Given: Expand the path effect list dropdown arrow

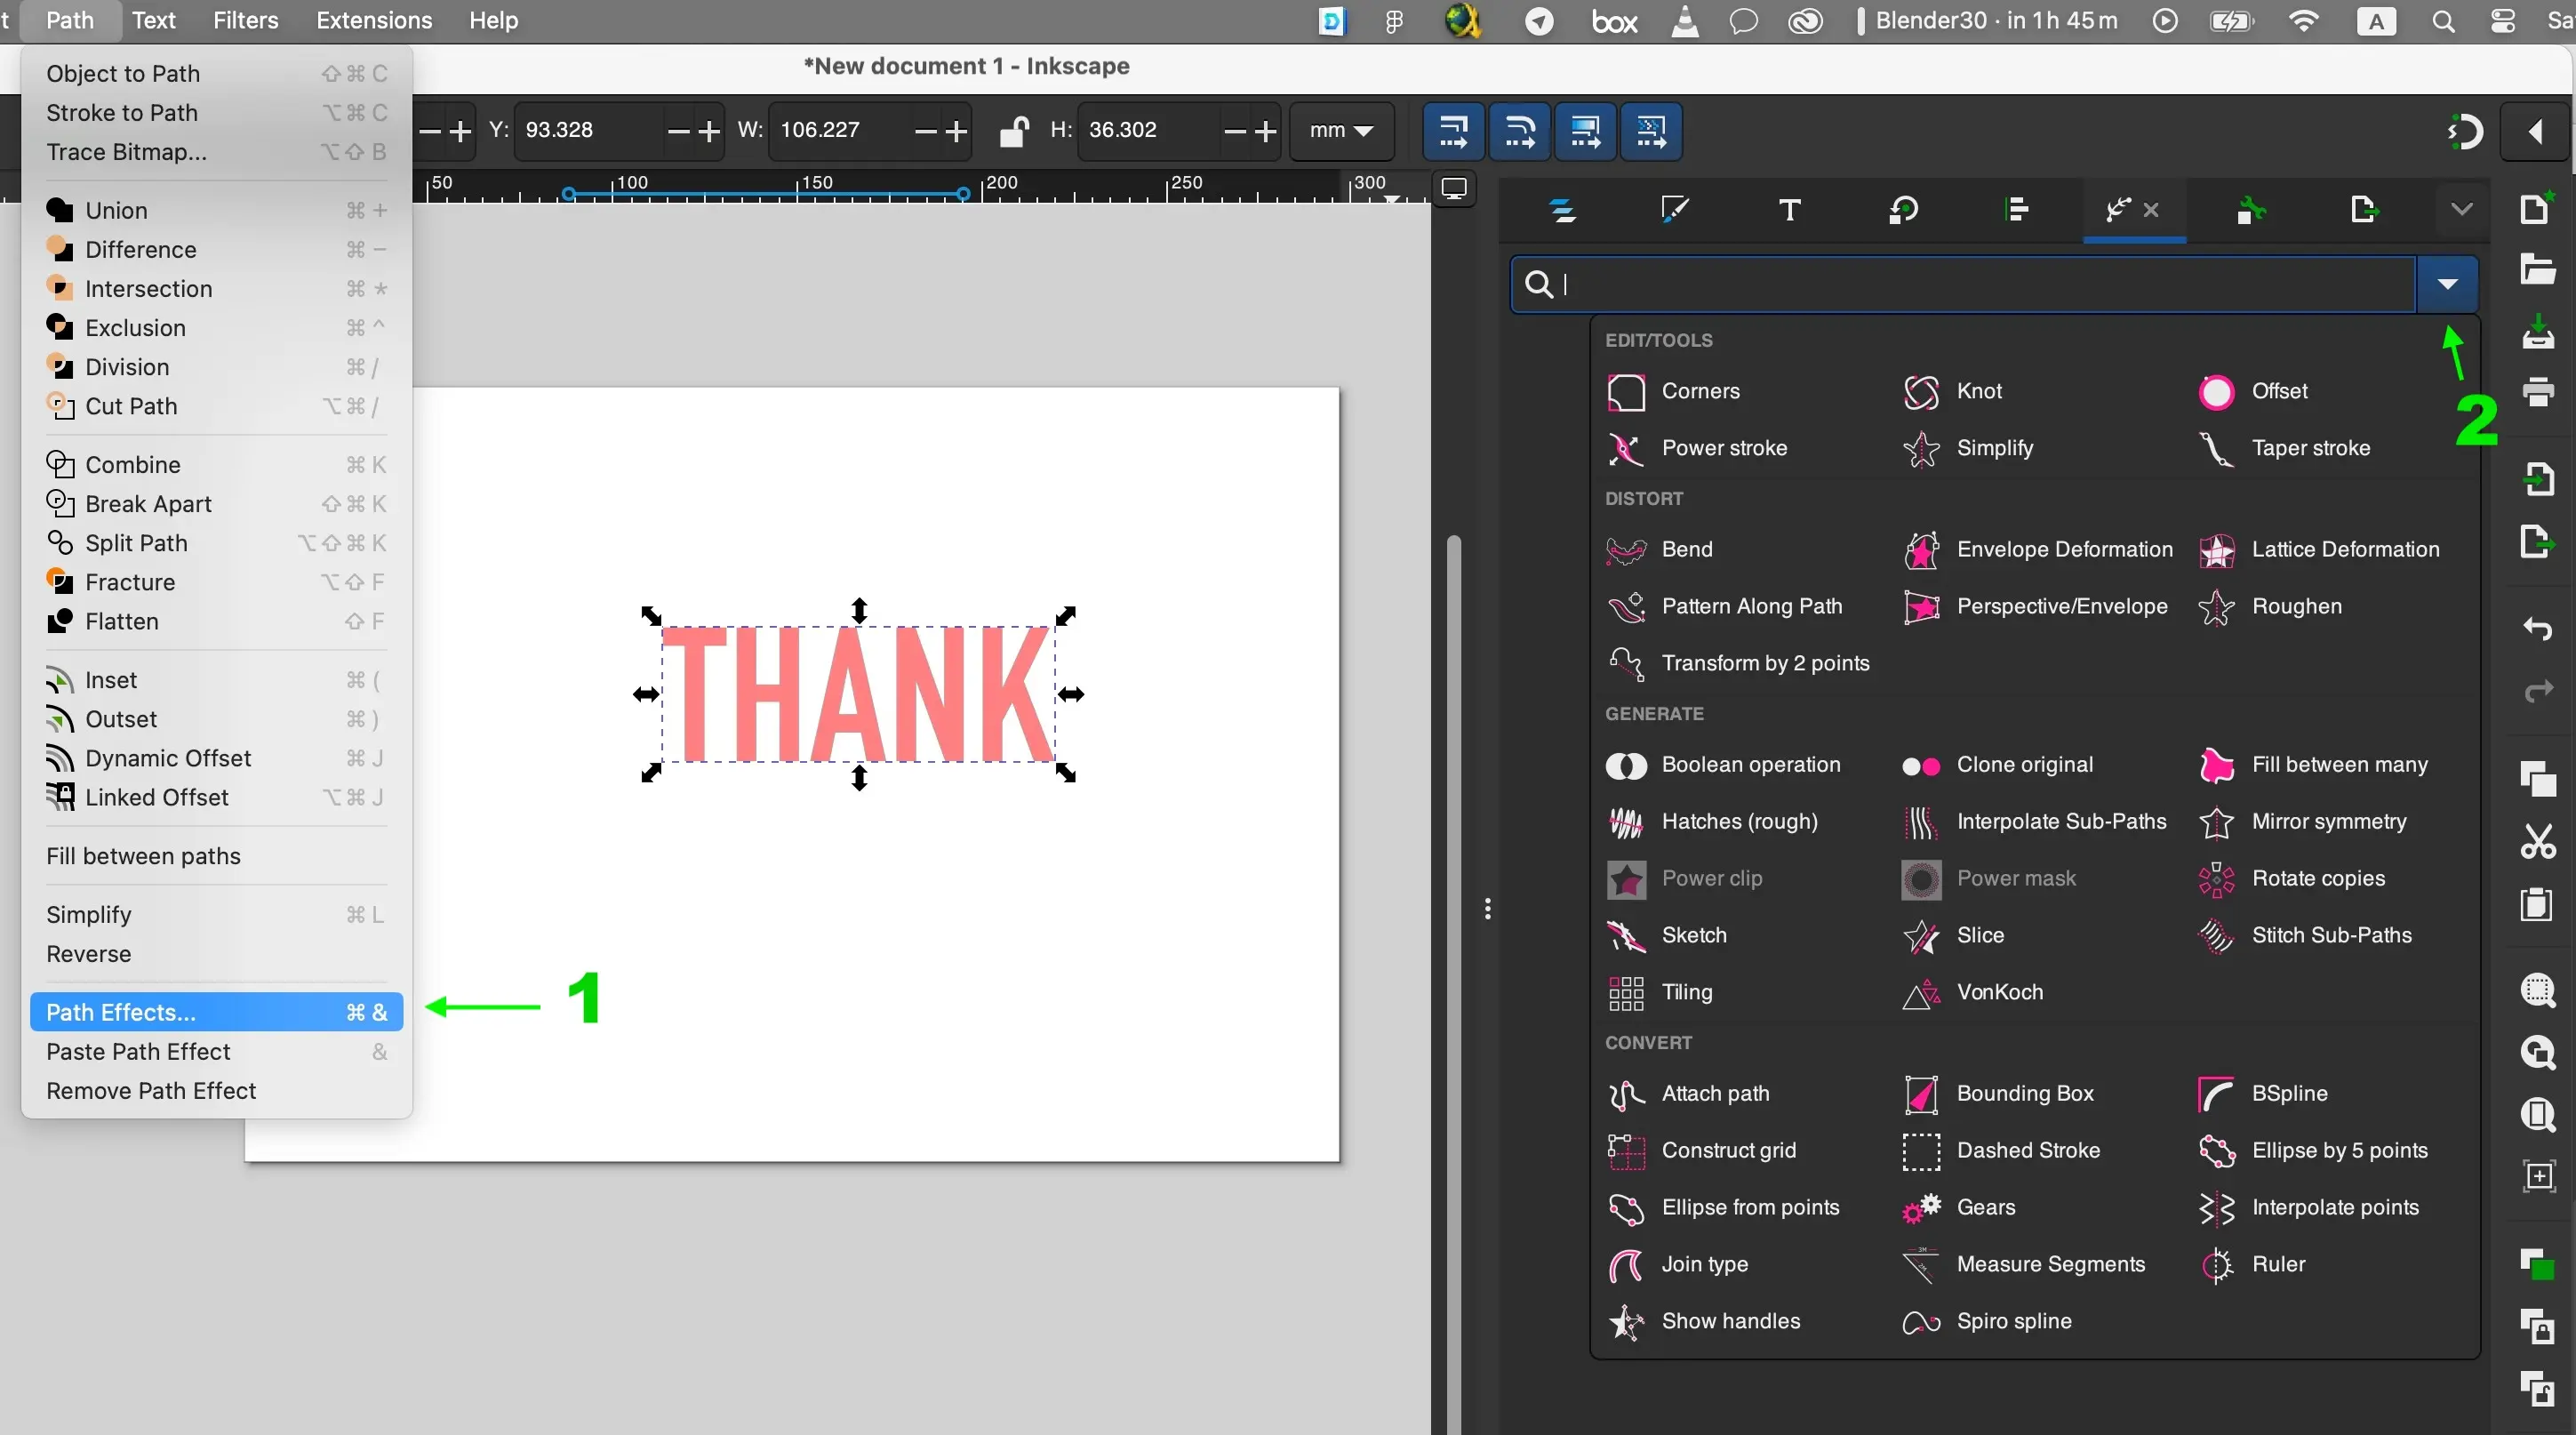Looking at the screenshot, I should pyautogui.click(x=2446, y=284).
